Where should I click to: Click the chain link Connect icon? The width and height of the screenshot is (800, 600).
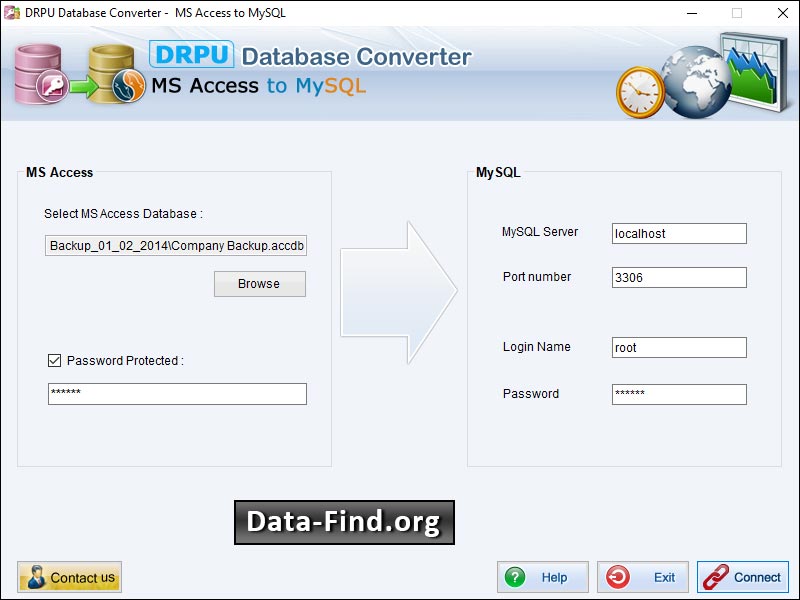(x=717, y=577)
